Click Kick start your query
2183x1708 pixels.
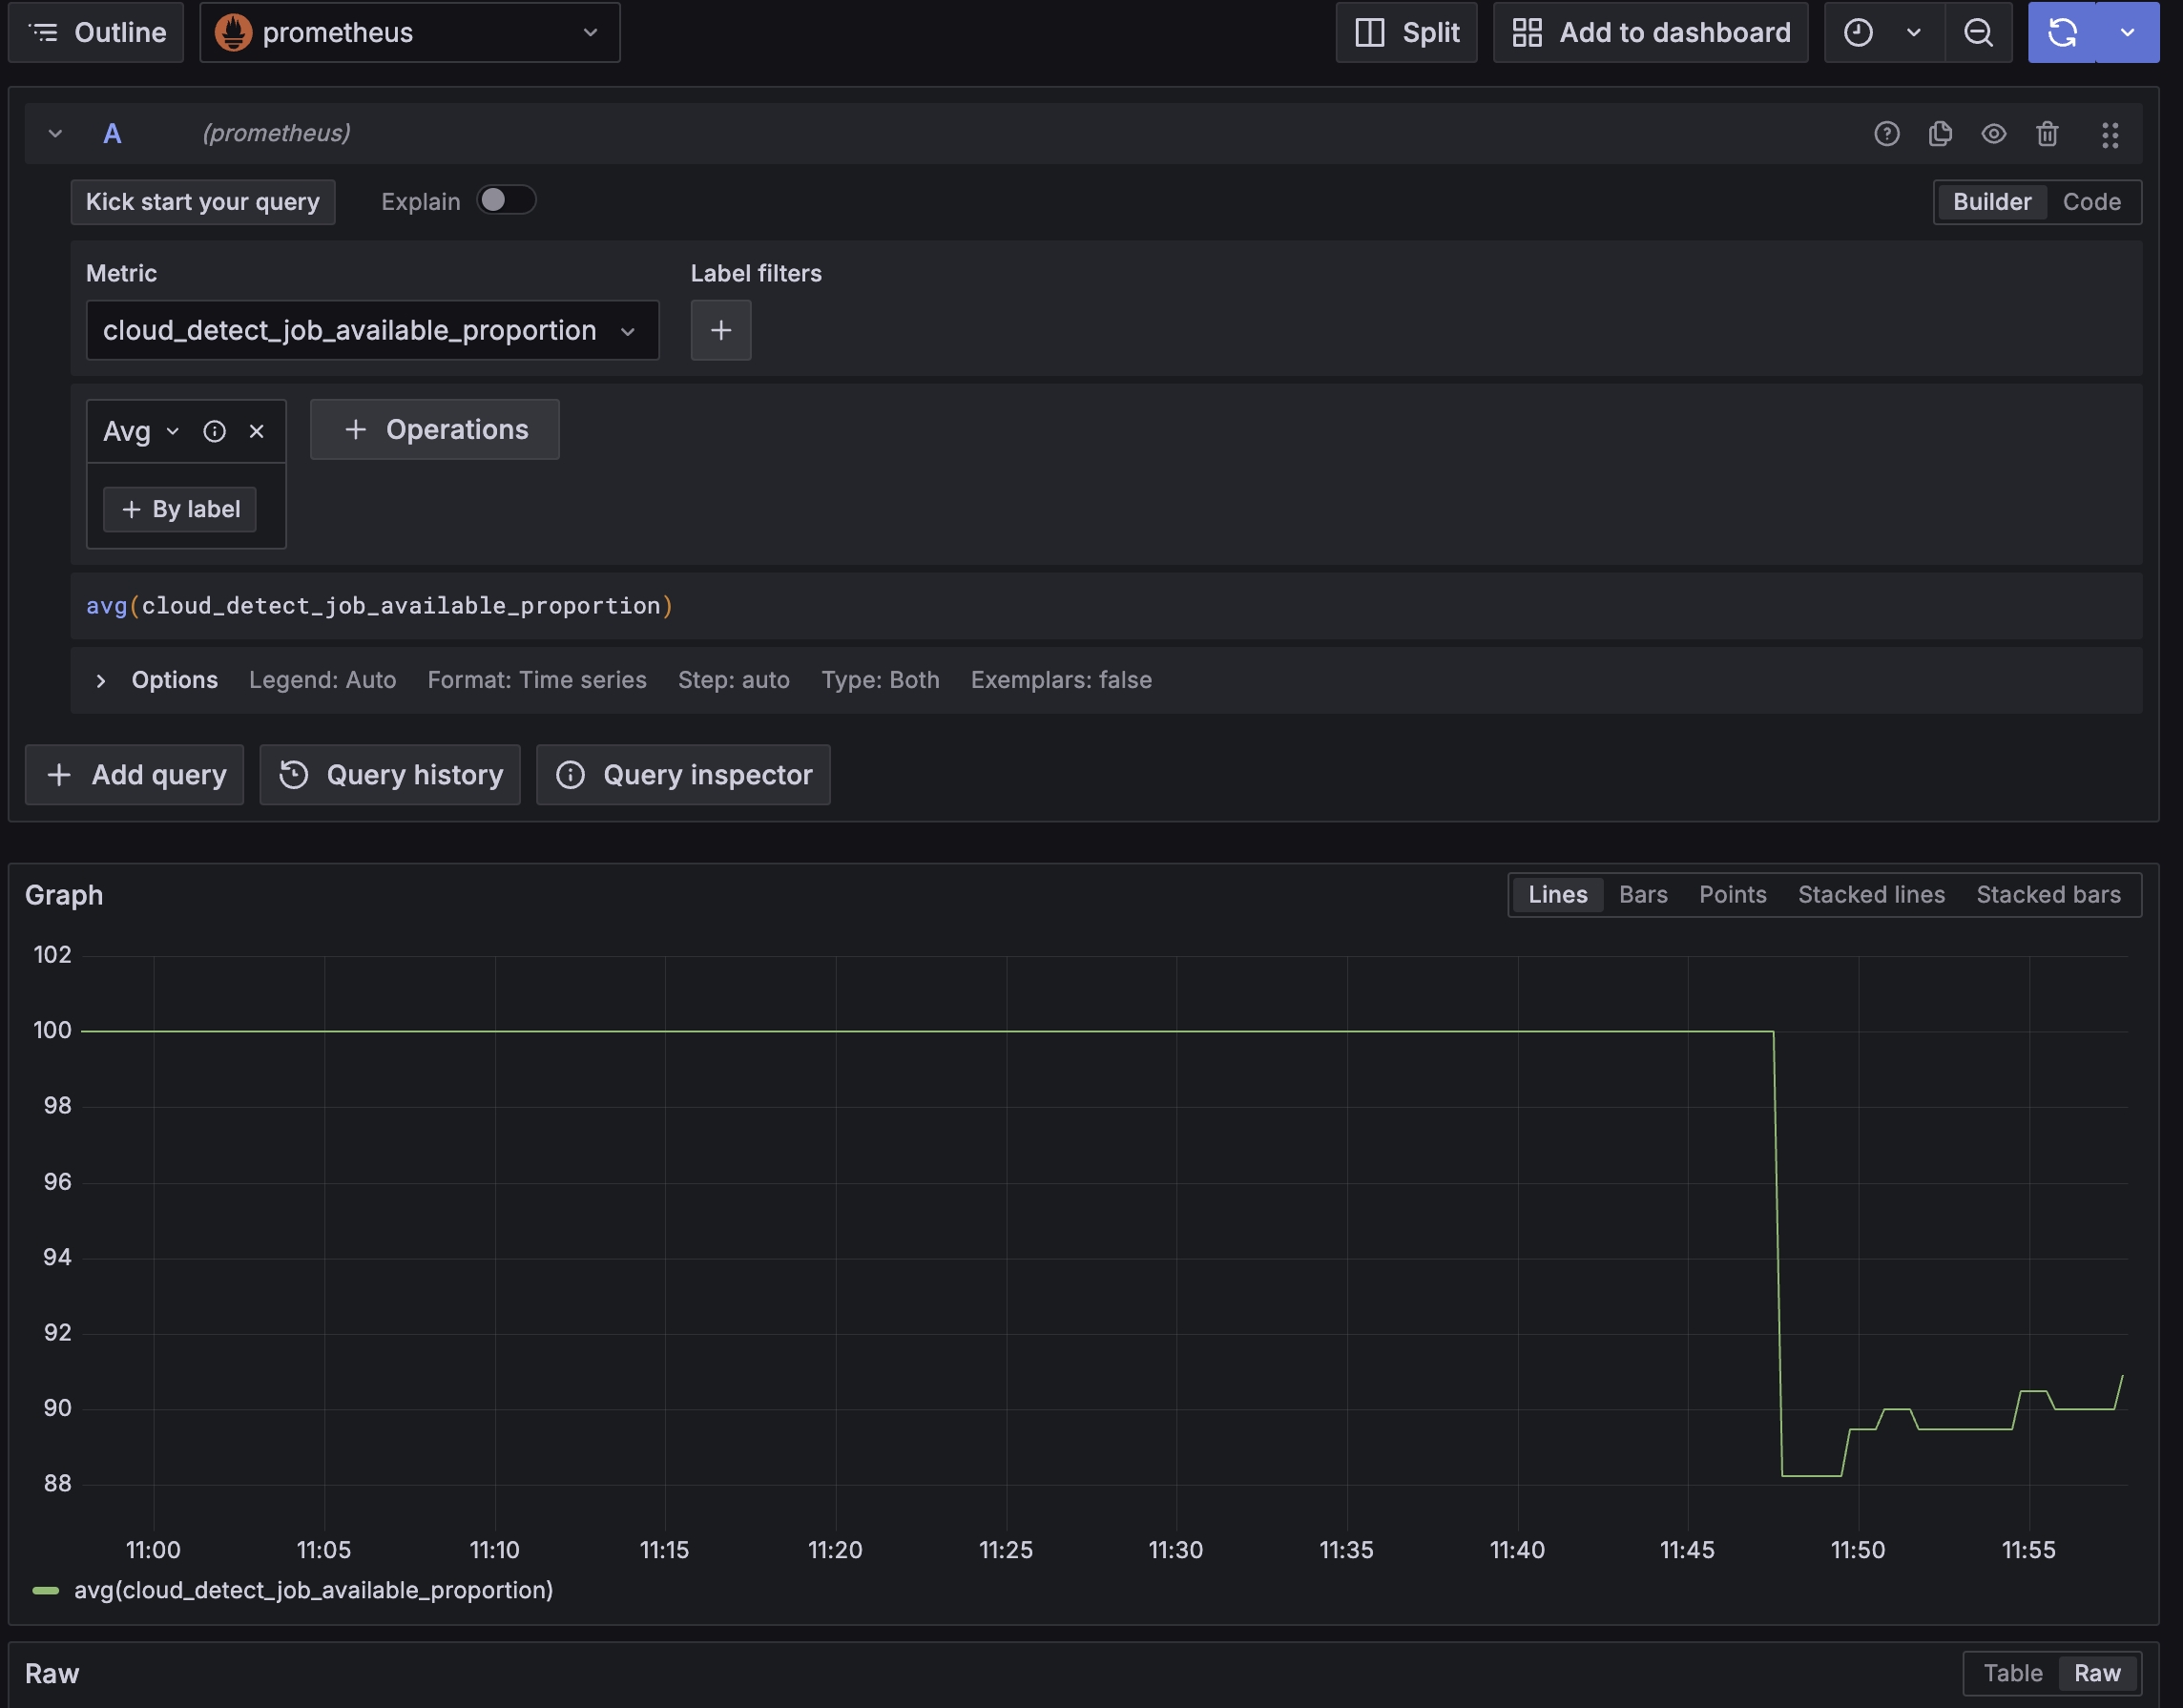[203, 202]
